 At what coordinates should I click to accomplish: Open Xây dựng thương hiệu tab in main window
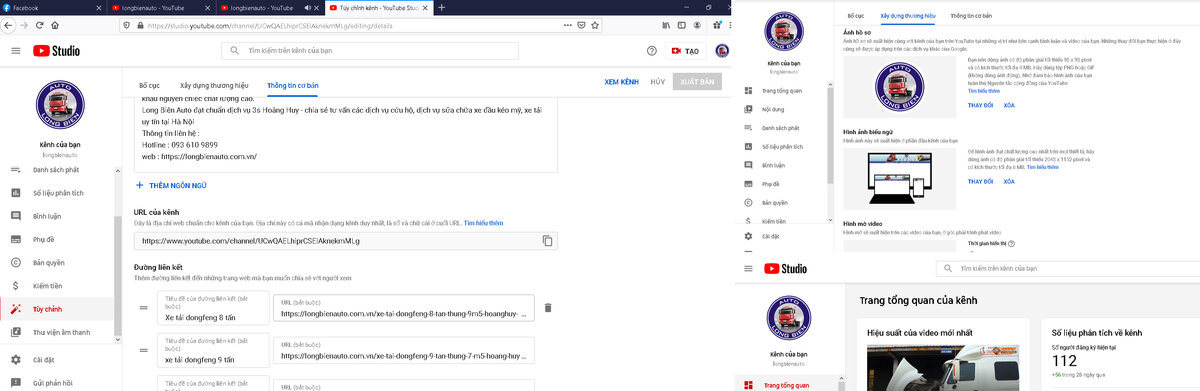213,86
